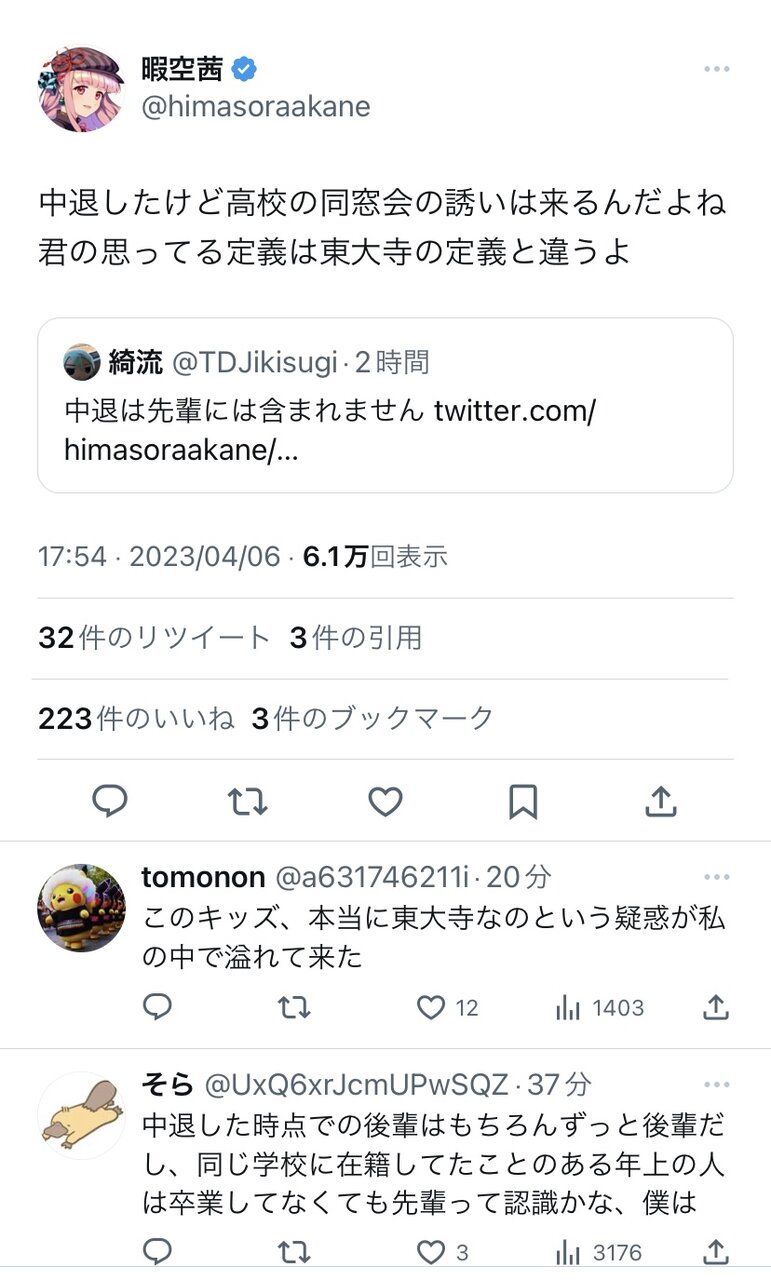
Task: Like the main tweet
Action: coord(385,801)
